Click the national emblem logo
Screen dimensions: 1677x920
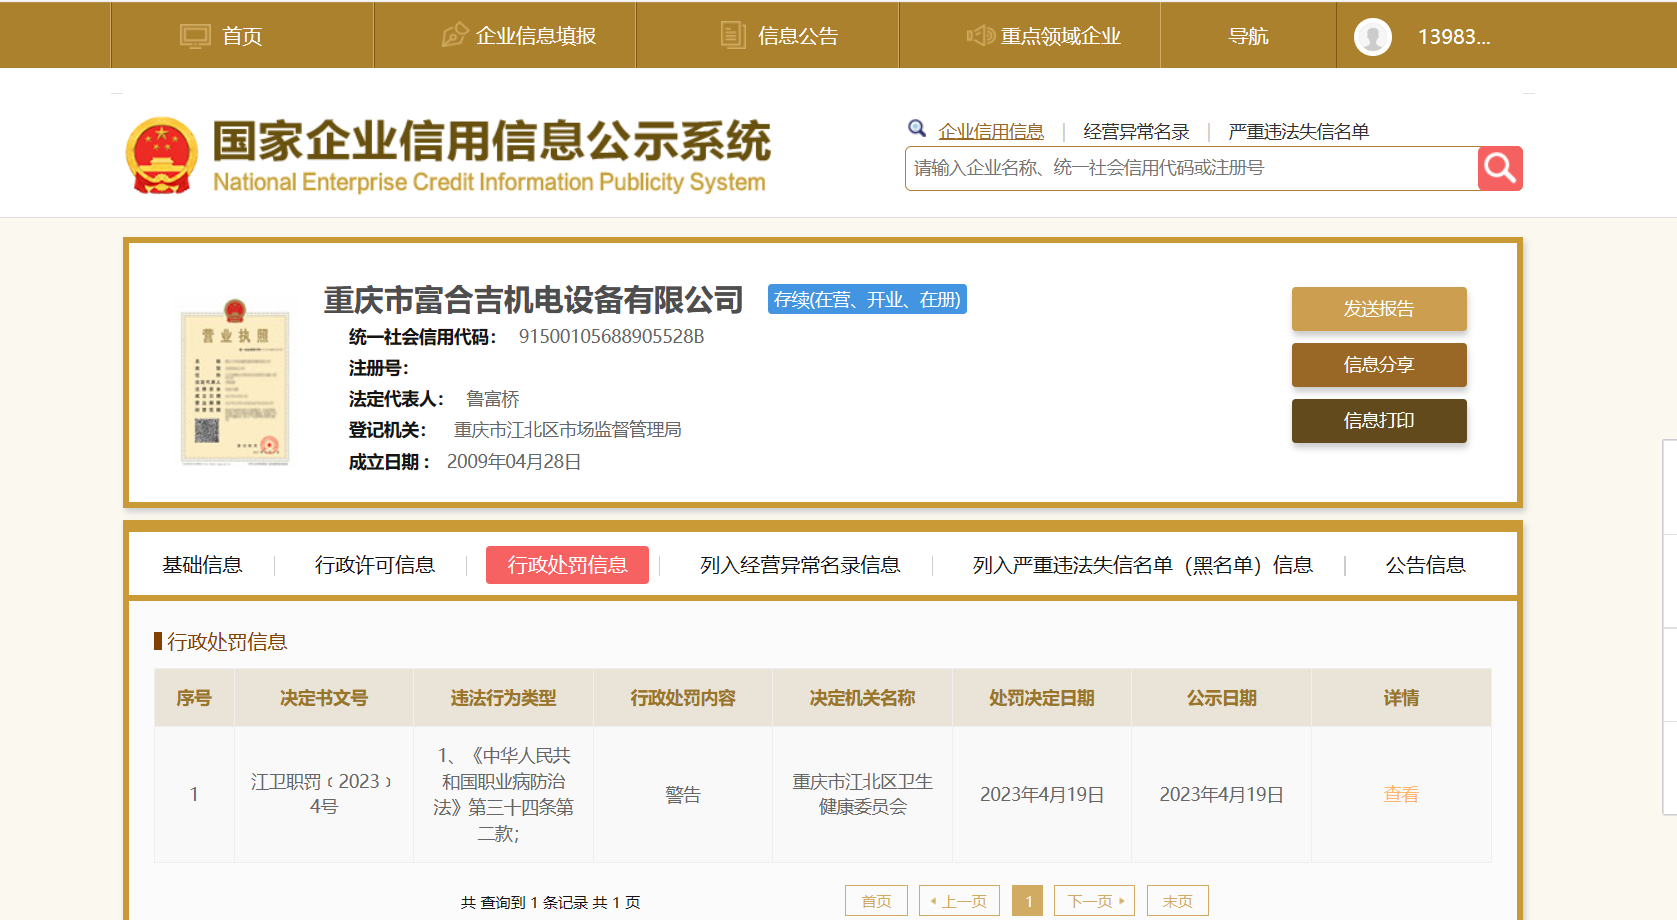click(162, 156)
